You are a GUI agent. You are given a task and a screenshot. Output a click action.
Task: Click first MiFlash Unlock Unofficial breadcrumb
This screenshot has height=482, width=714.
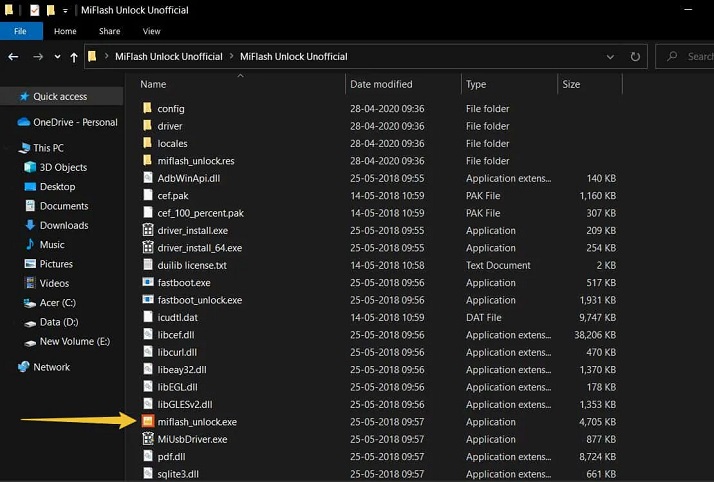point(168,56)
